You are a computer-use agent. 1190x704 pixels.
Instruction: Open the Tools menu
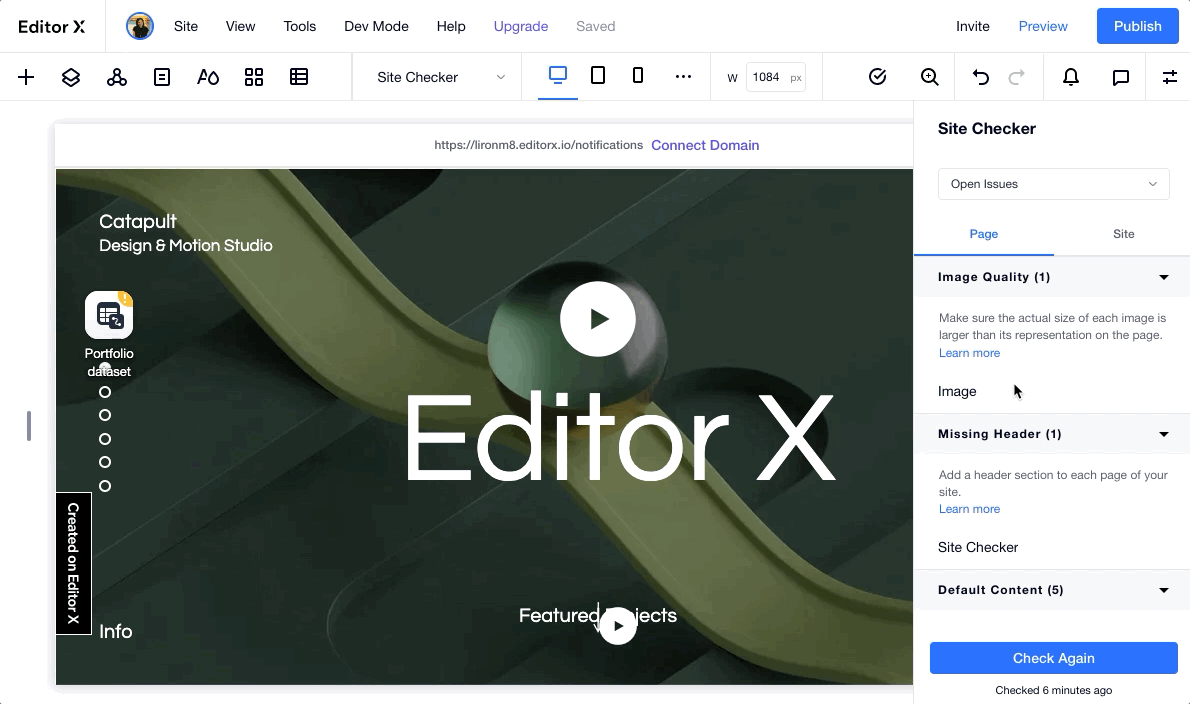(x=300, y=26)
